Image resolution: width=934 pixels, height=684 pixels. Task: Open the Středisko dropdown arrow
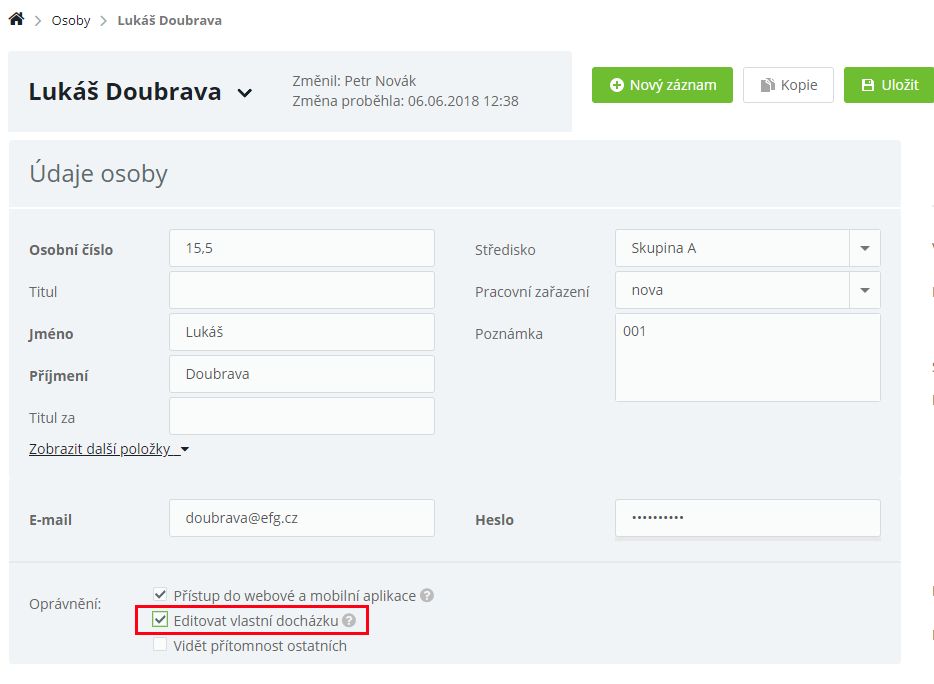pos(864,248)
